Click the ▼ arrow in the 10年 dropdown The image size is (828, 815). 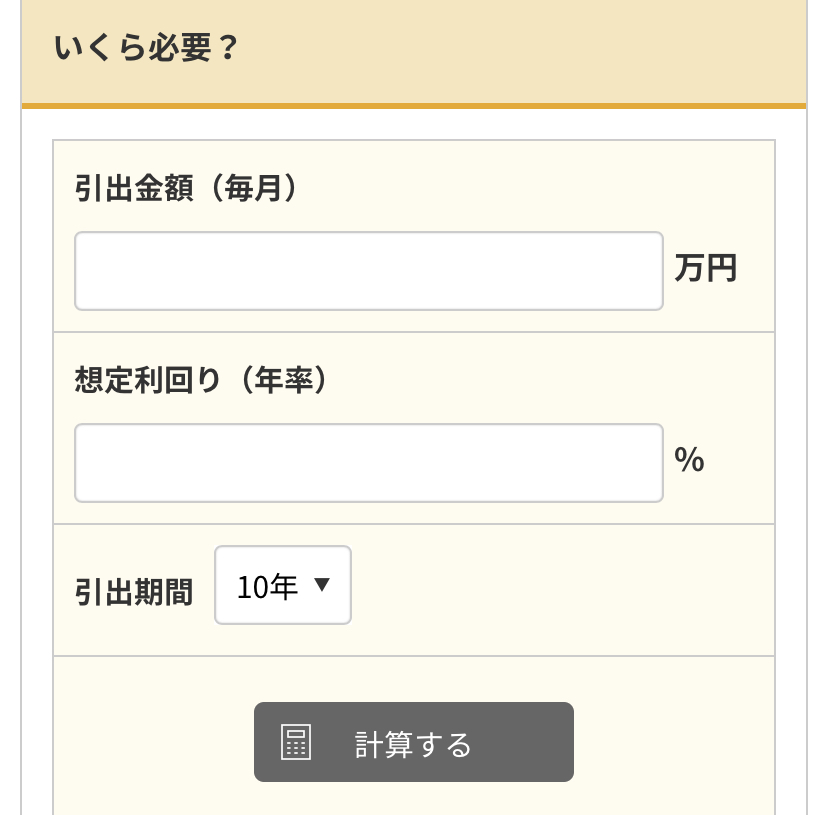point(322,584)
